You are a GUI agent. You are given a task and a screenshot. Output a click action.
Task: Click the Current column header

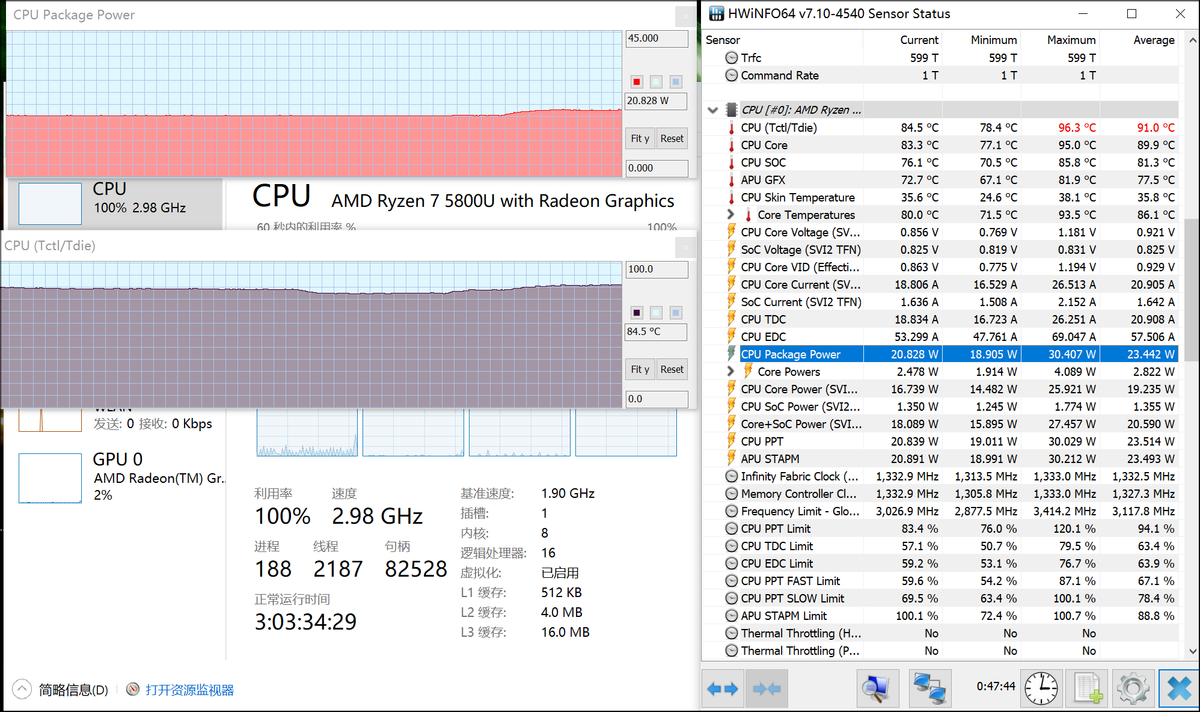point(902,40)
